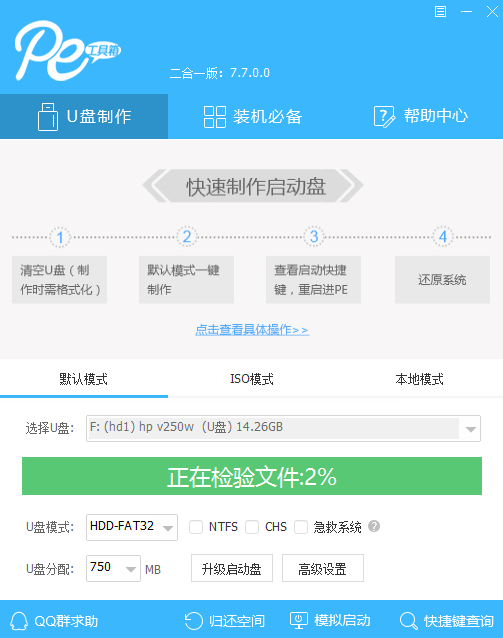Screen dimensions: 503x638
Task: Click the PE toolbox logo
Action: coord(68,50)
